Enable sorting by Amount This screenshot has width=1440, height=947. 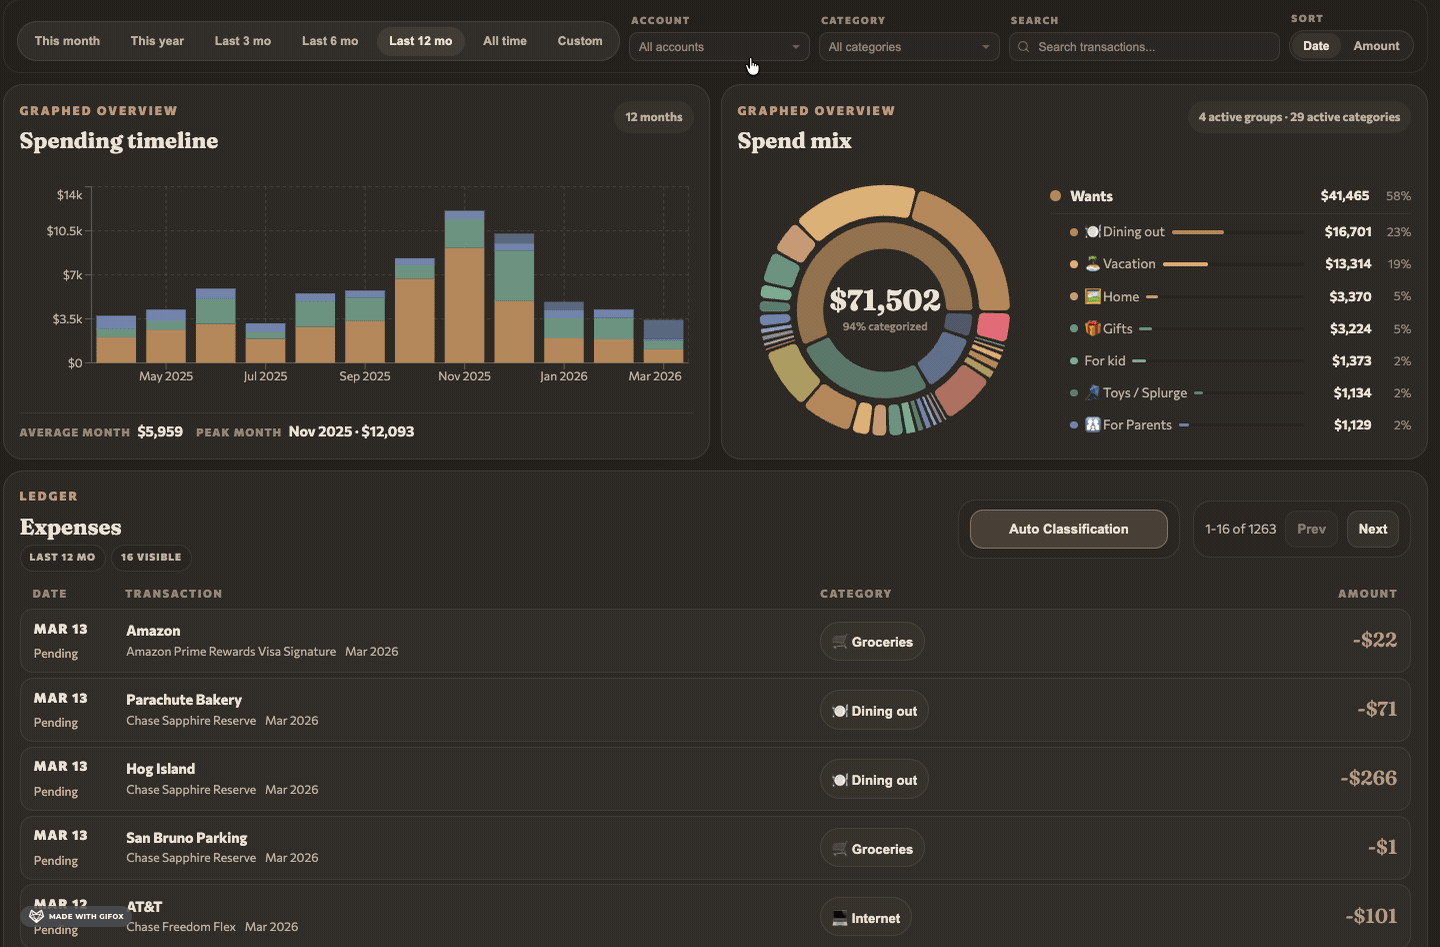tap(1376, 45)
